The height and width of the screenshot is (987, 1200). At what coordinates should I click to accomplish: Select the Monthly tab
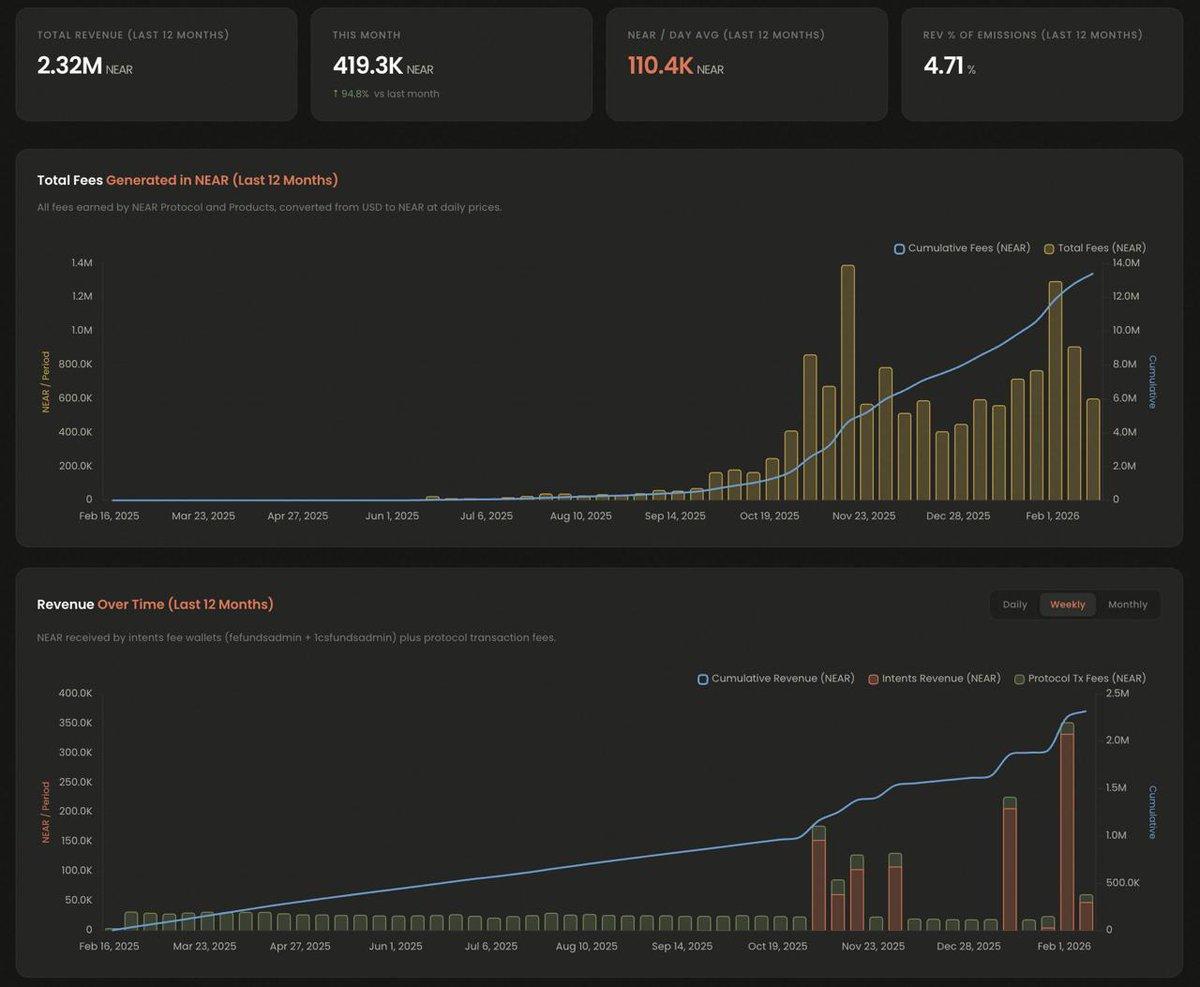(1127, 604)
